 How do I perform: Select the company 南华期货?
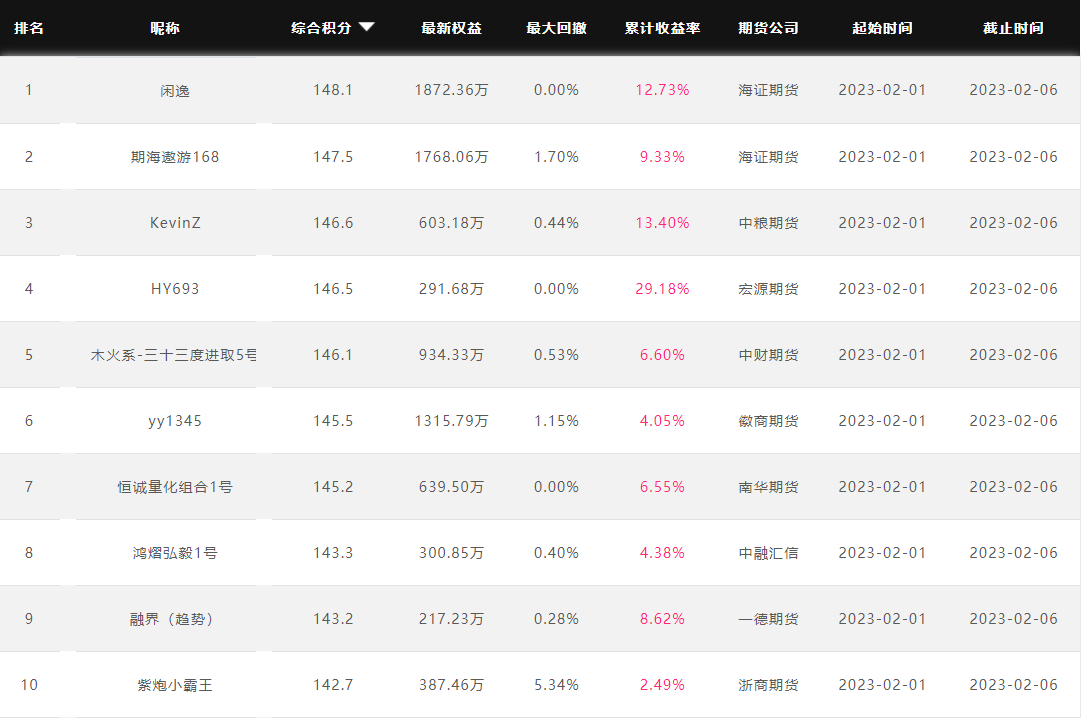point(769,487)
